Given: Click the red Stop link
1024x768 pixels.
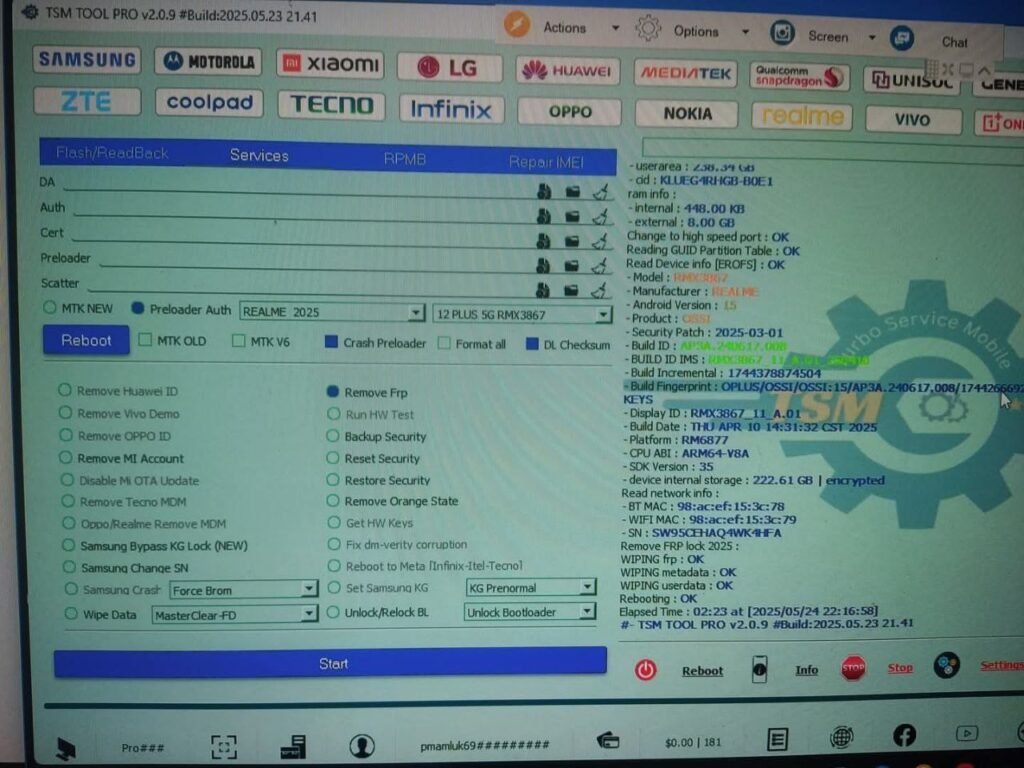Looking at the screenshot, I should tap(900, 667).
